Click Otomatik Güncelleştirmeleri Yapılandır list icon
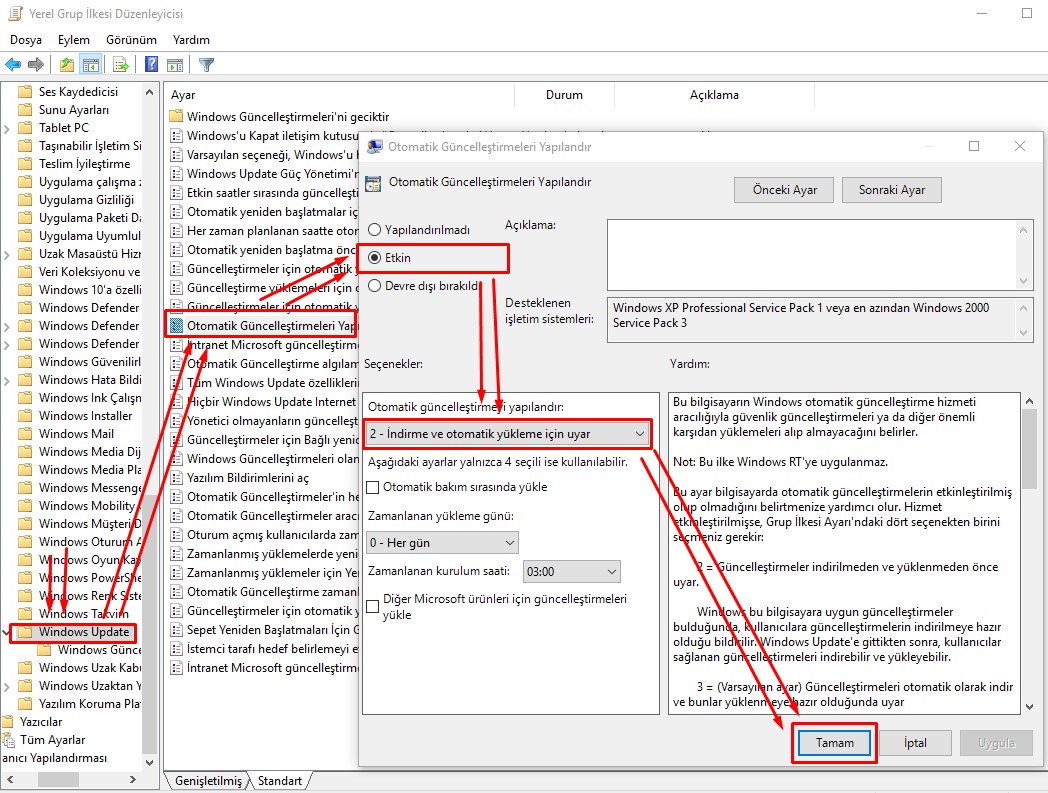This screenshot has width=1048, height=793. pos(176,326)
